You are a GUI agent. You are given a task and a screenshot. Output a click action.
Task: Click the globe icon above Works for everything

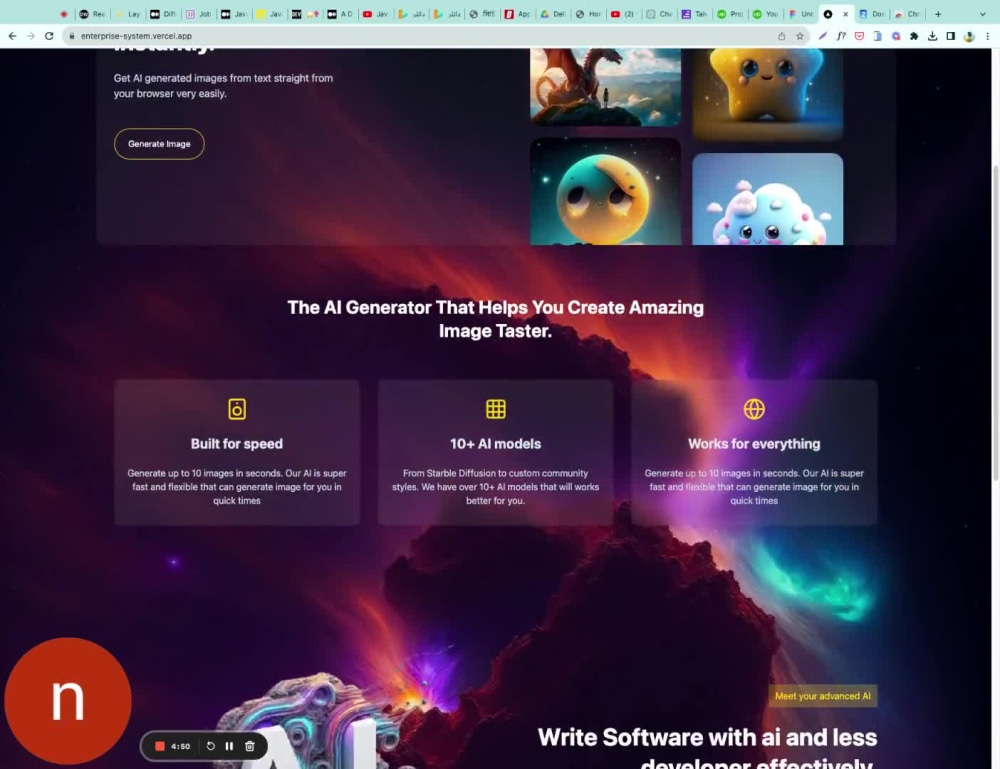(754, 409)
